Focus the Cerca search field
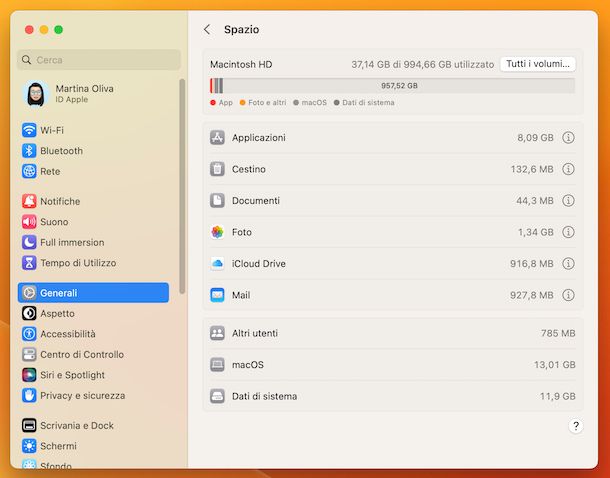The height and width of the screenshot is (478, 610). [99, 60]
